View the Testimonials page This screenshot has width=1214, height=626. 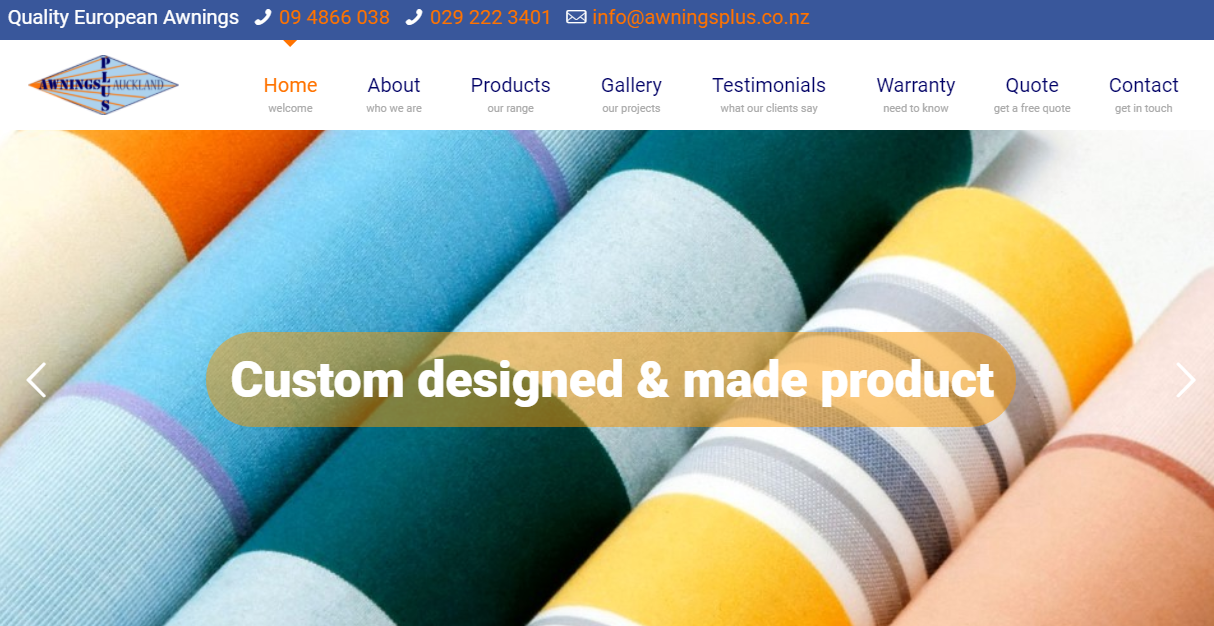[x=769, y=94]
